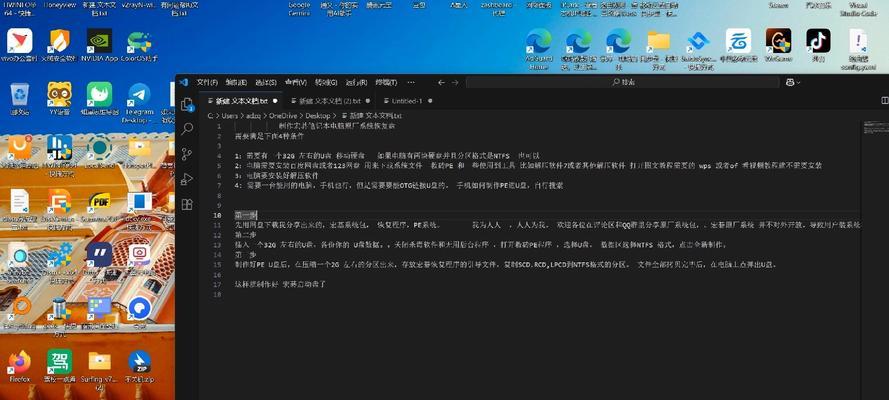The width and height of the screenshot is (889, 400).
Task: Click the unsaved dot on 新建 文本文档 (2).txt tab
Action: 368,101
